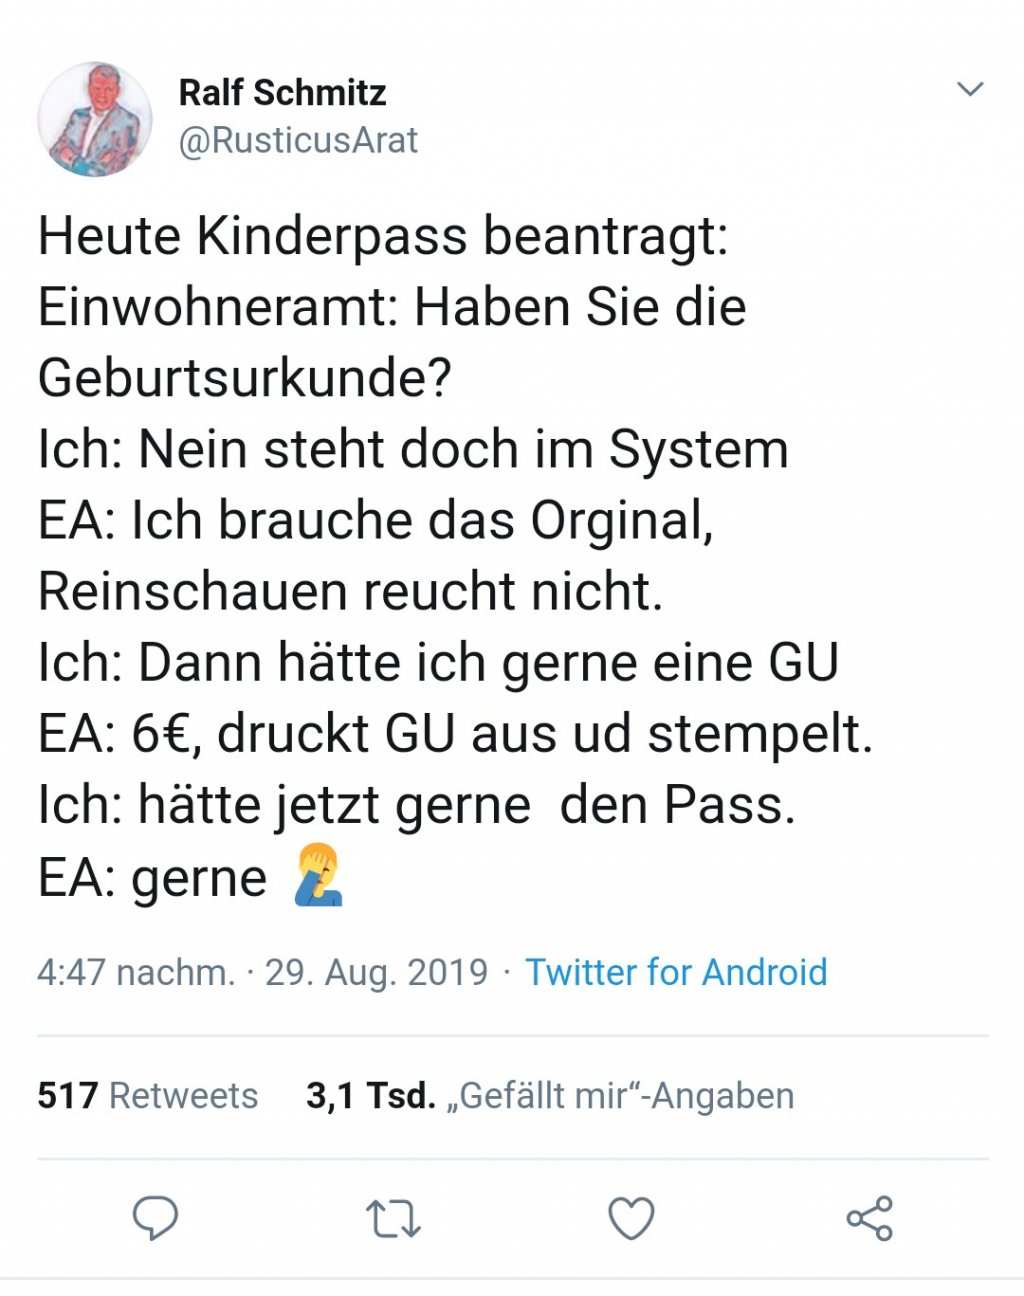
Task: Click the line 'Reinschauen reucht nicht.'
Action: click(350, 592)
